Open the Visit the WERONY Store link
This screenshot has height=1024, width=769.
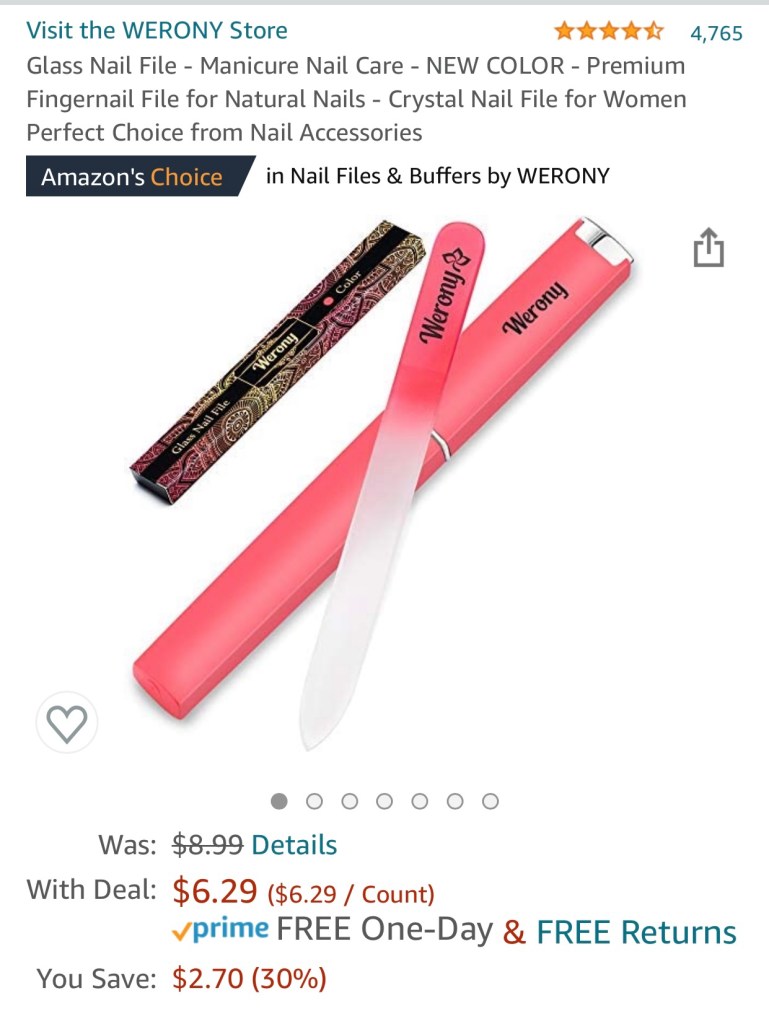tap(157, 30)
